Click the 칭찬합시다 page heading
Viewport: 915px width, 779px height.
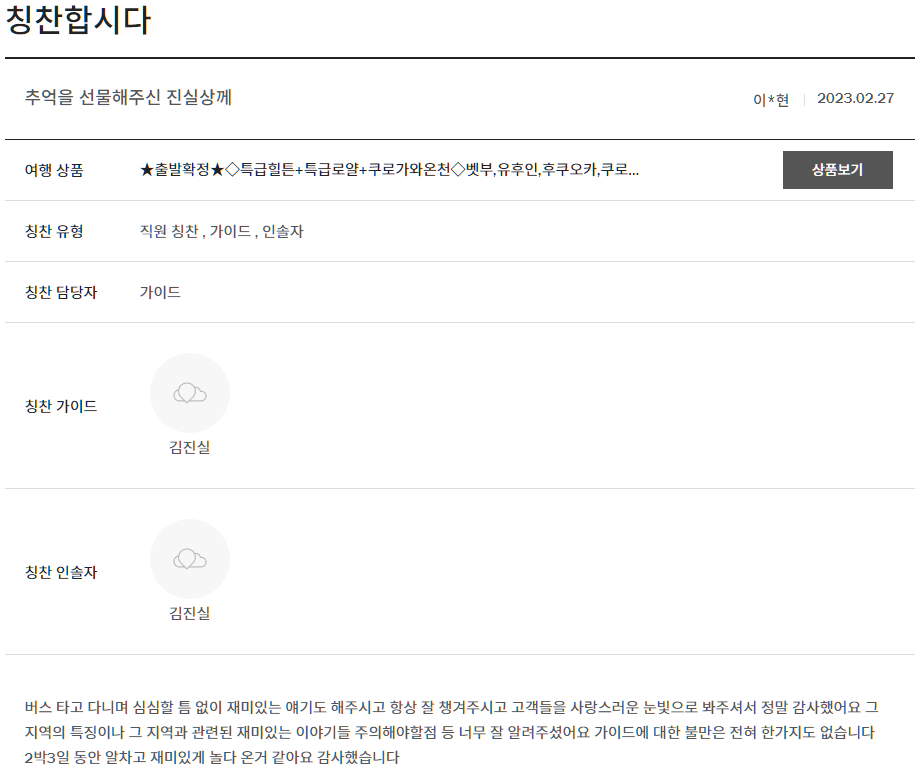pos(78,20)
